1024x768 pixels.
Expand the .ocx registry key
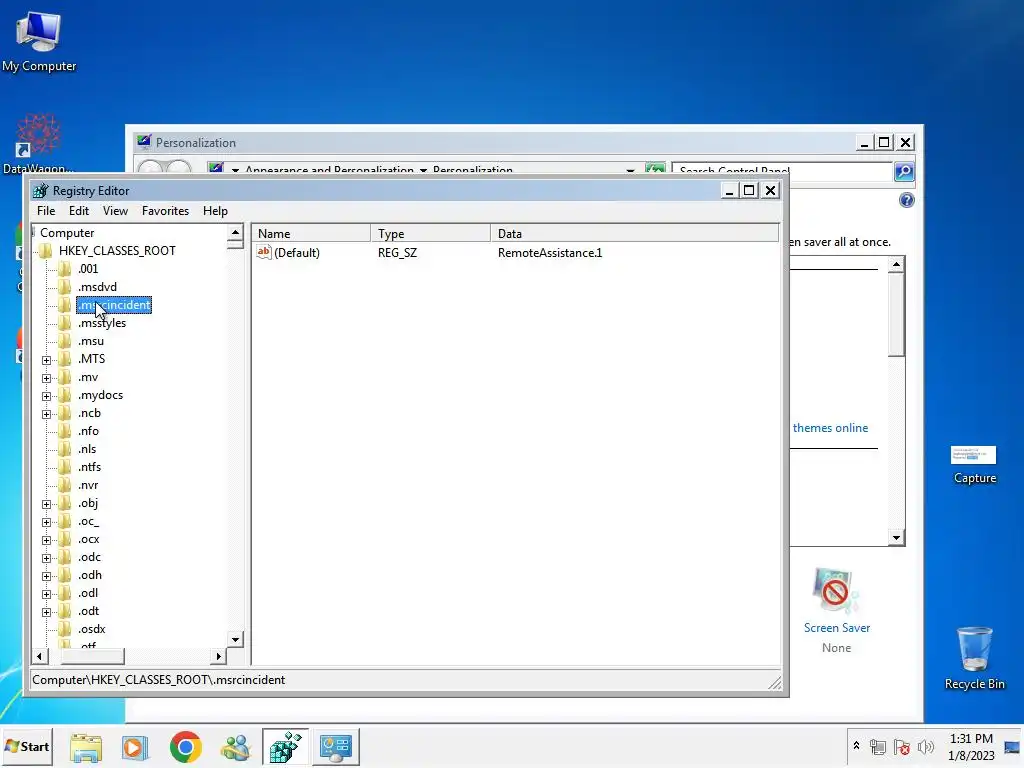tap(46, 540)
